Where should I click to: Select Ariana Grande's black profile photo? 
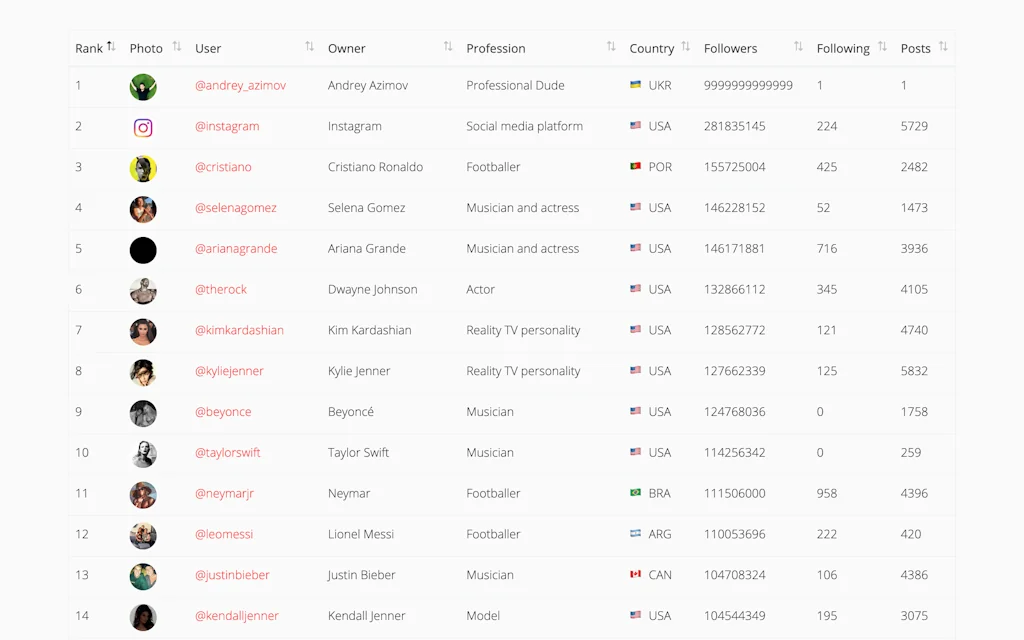[143, 250]
